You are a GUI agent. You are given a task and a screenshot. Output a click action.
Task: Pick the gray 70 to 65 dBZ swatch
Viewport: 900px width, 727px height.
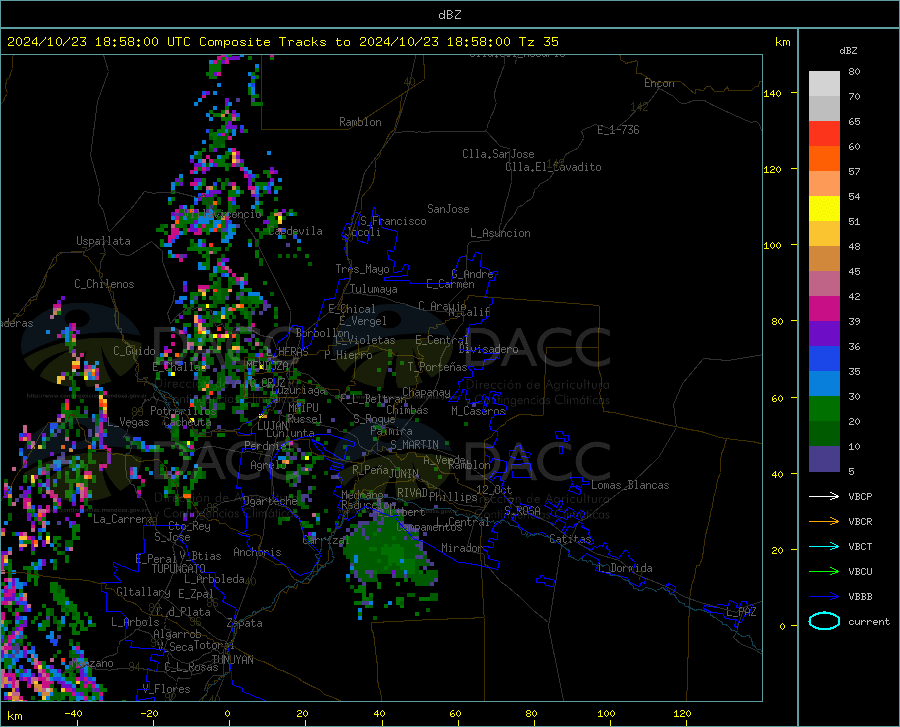pos(824,109)
